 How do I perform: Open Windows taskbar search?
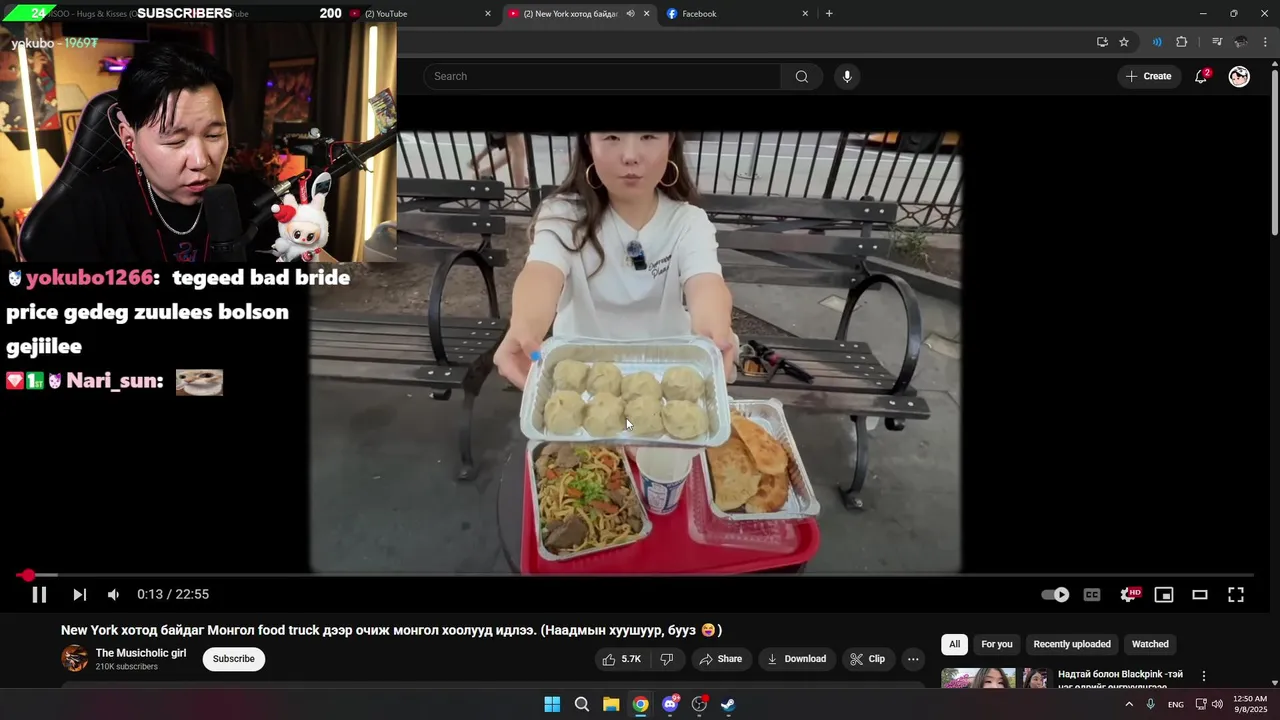coord(582,704)
